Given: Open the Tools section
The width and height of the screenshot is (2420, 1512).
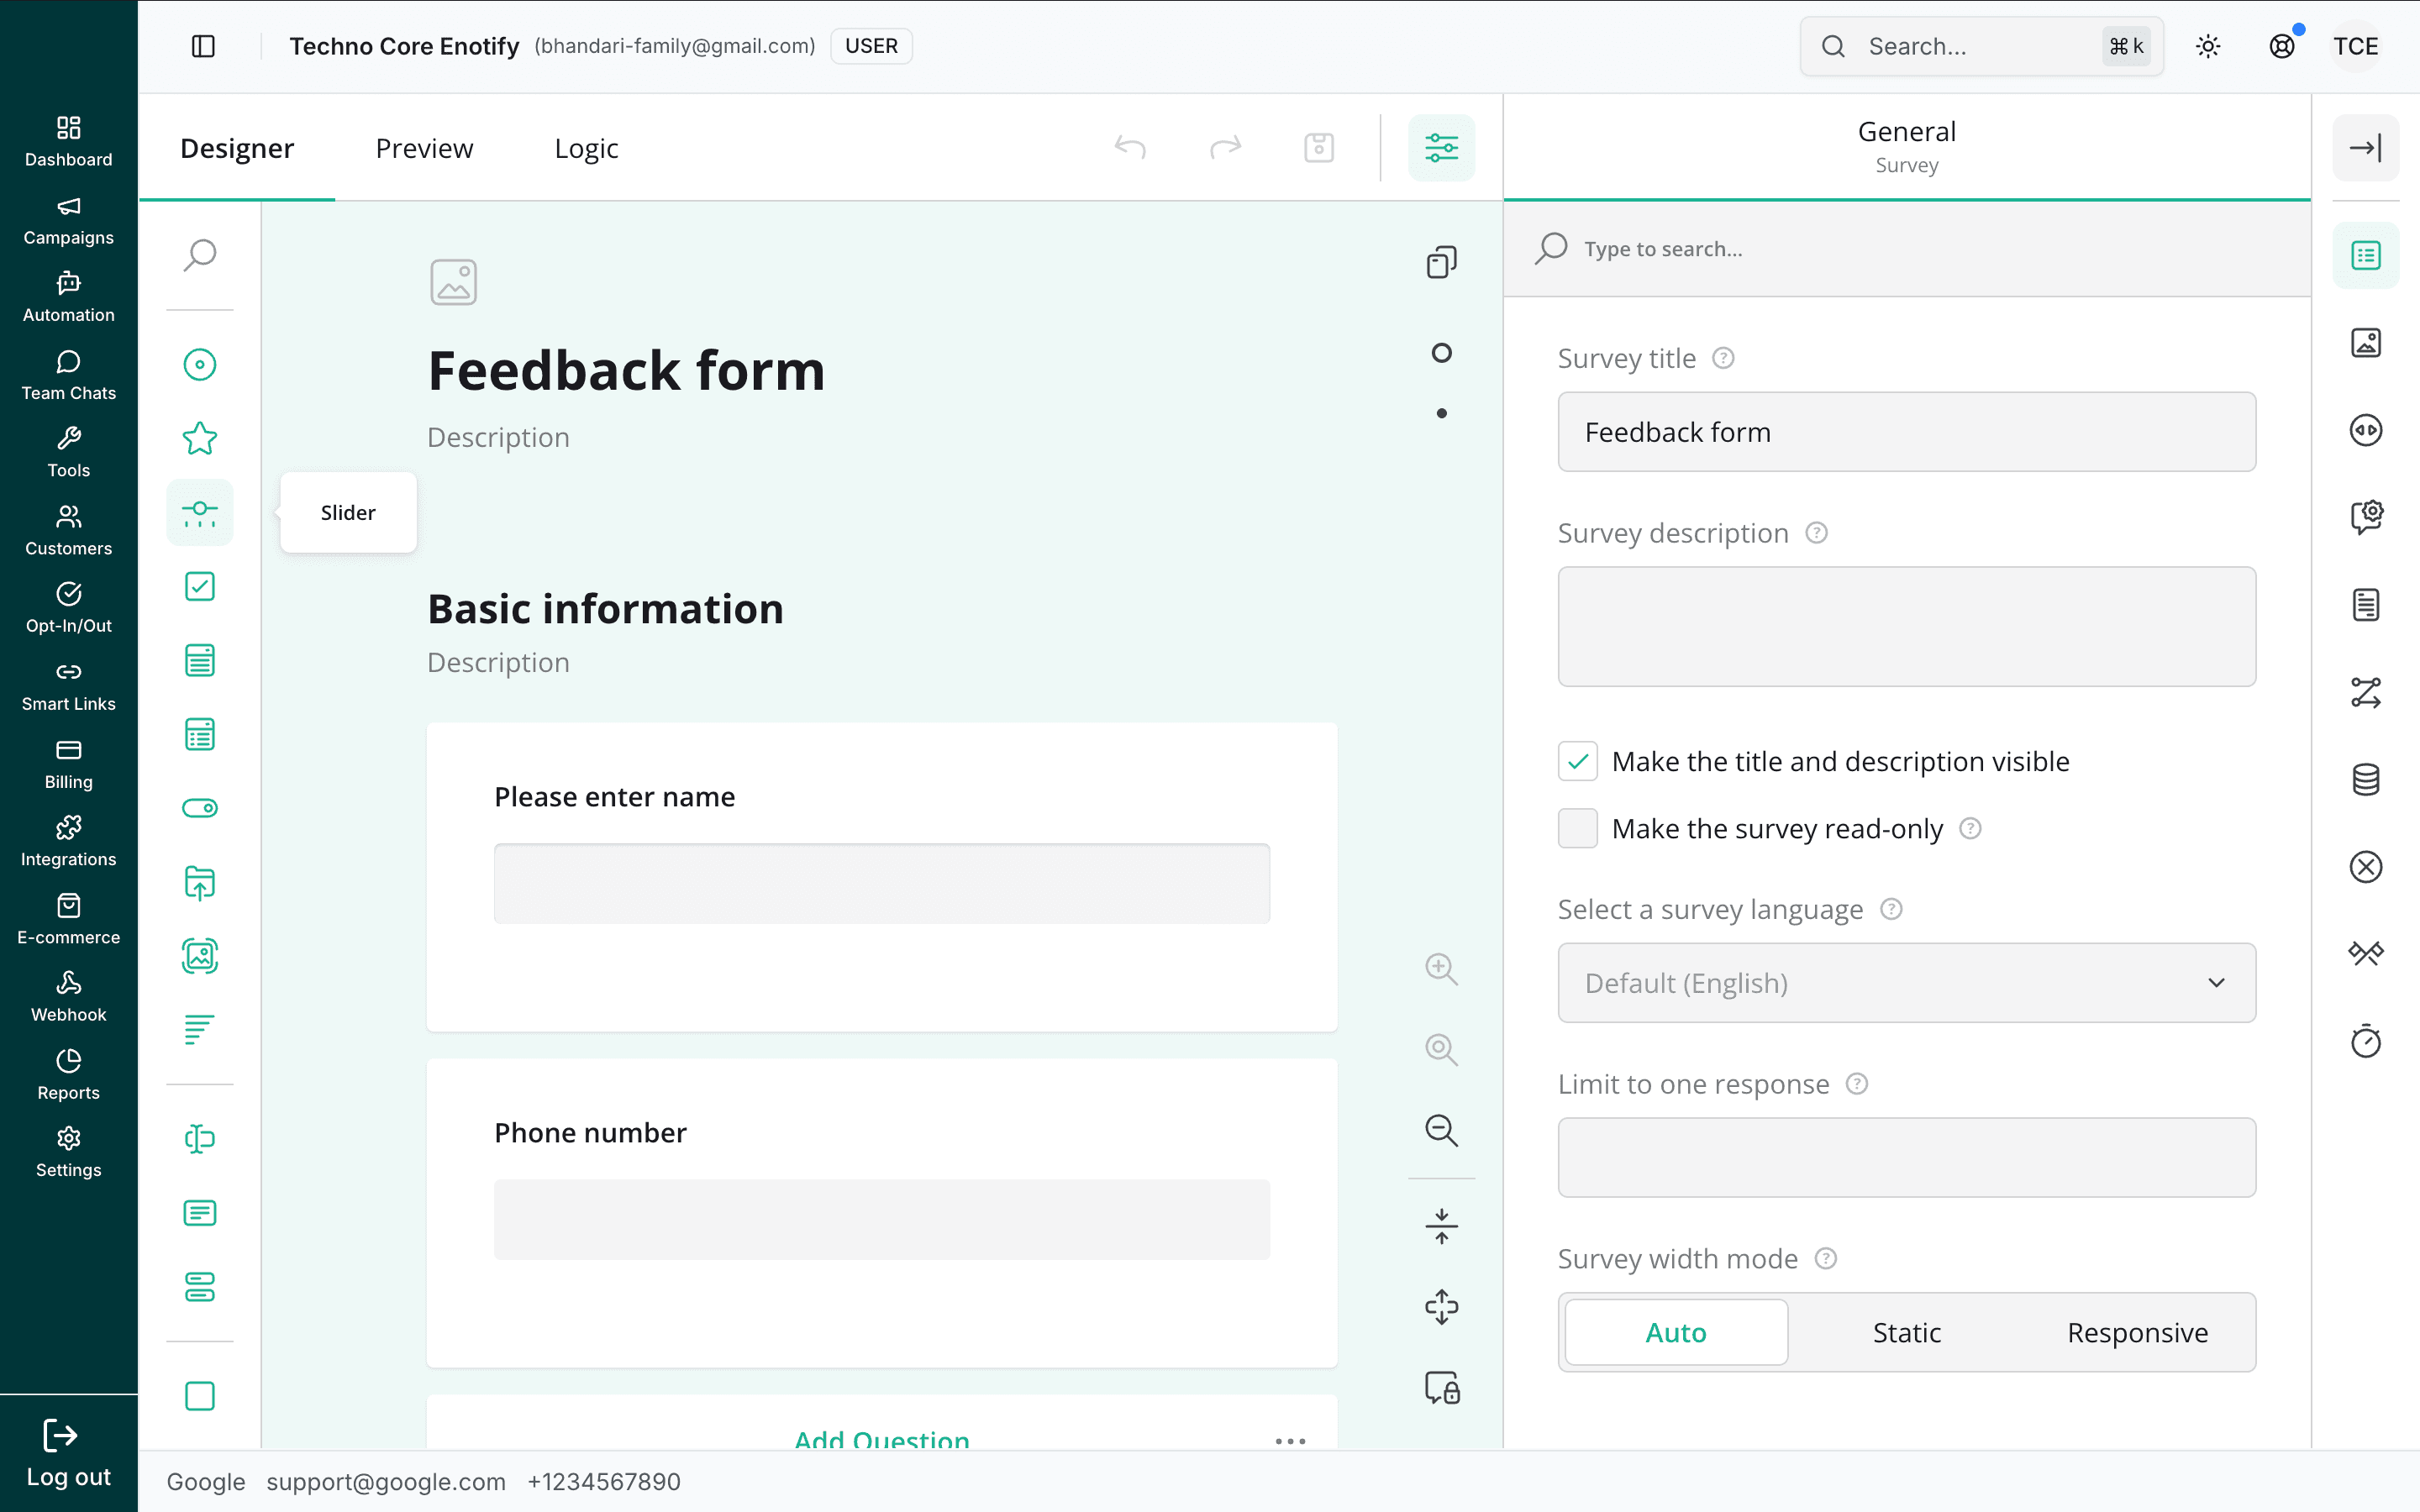Looking at the screenshot, I should pos(68,452).
